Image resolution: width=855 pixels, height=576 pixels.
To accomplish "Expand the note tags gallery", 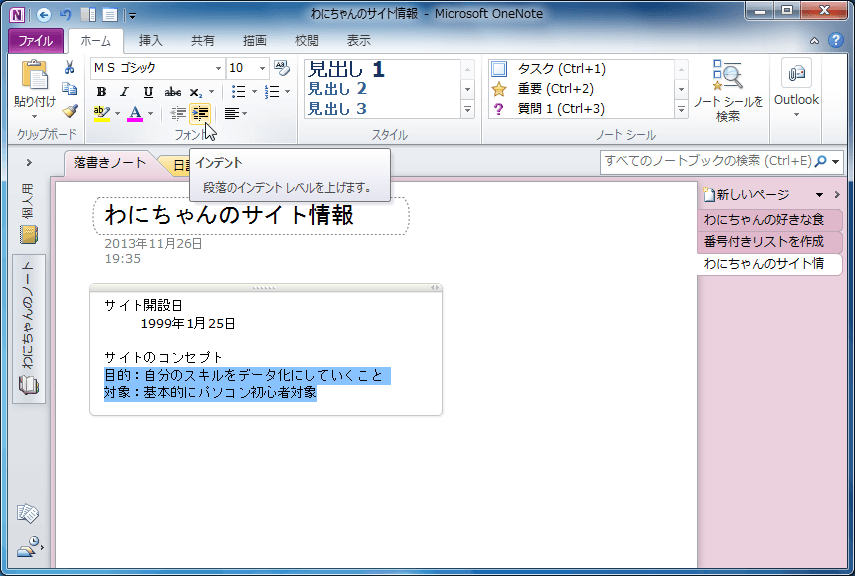I will 681,110.
